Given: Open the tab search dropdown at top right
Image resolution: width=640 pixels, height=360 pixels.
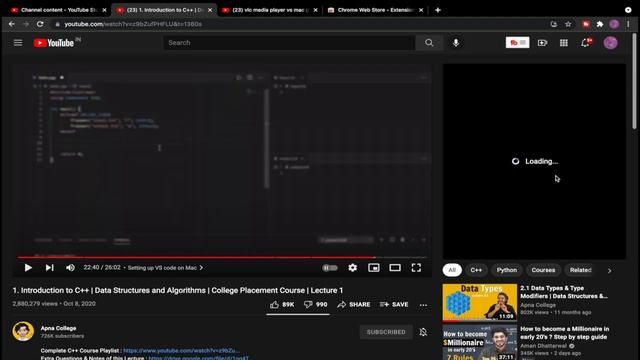Looking at the screenshot, I should click(628, 10).
